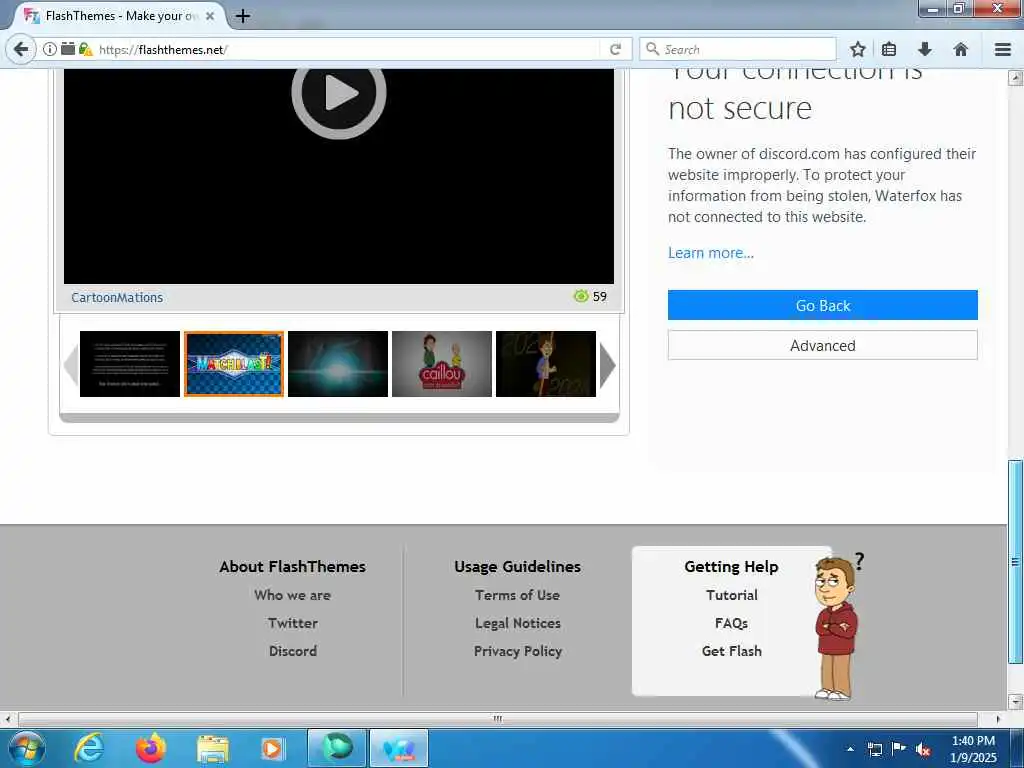Open the taskbar clock and date

pos(973,749)
